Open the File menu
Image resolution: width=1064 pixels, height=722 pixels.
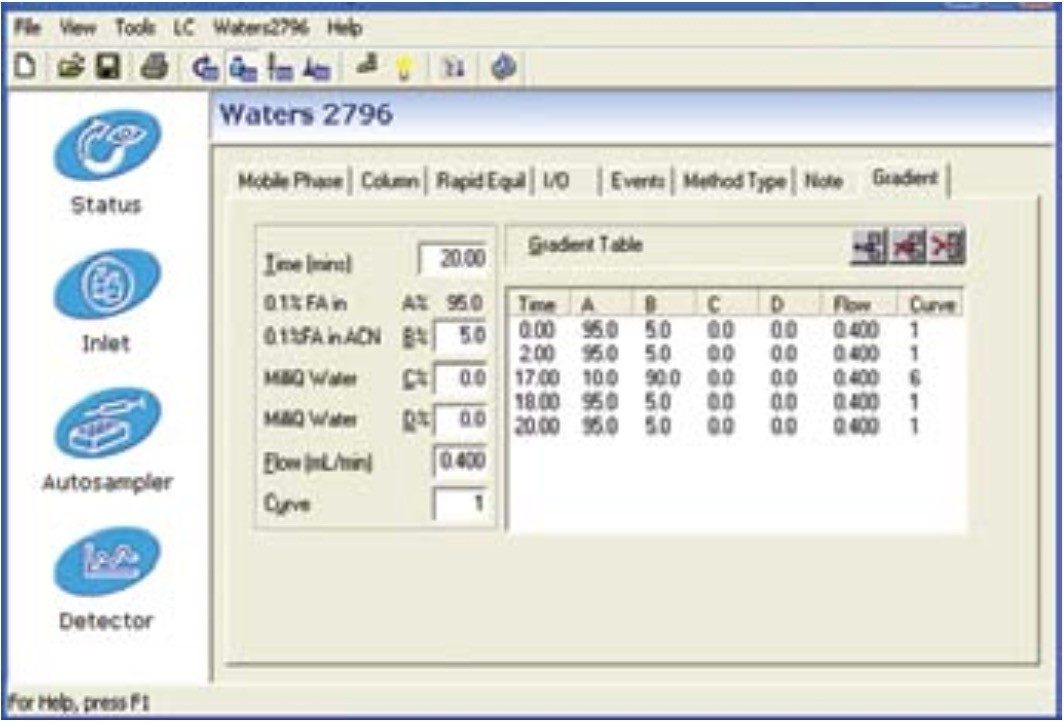[28, 28]
